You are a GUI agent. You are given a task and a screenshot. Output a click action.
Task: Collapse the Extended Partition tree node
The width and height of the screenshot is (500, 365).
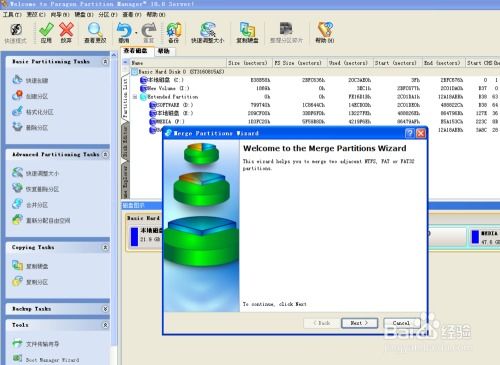point(135,97)
